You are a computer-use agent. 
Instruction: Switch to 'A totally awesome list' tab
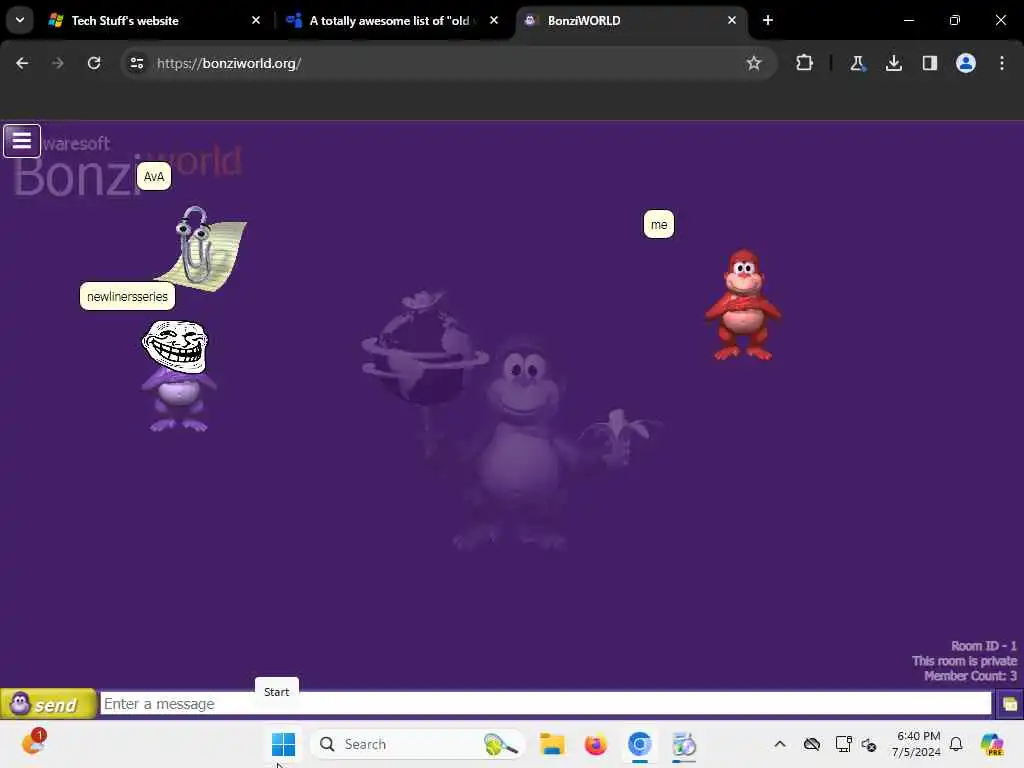(392, 21)
